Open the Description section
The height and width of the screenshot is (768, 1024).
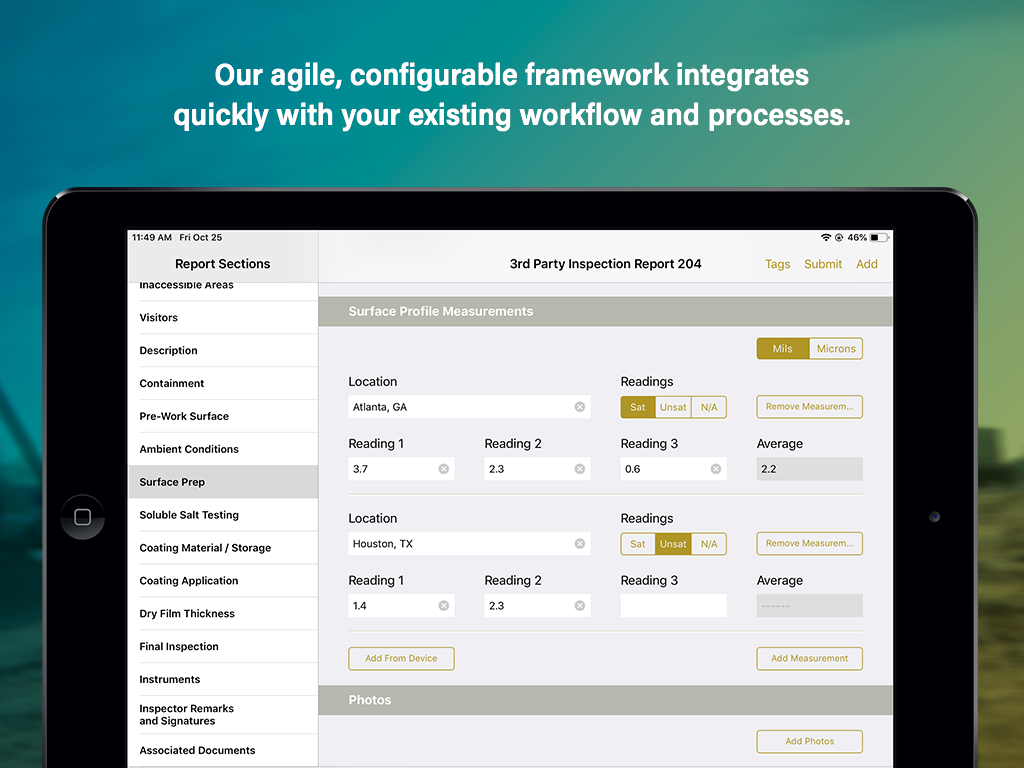coord(223,350)
